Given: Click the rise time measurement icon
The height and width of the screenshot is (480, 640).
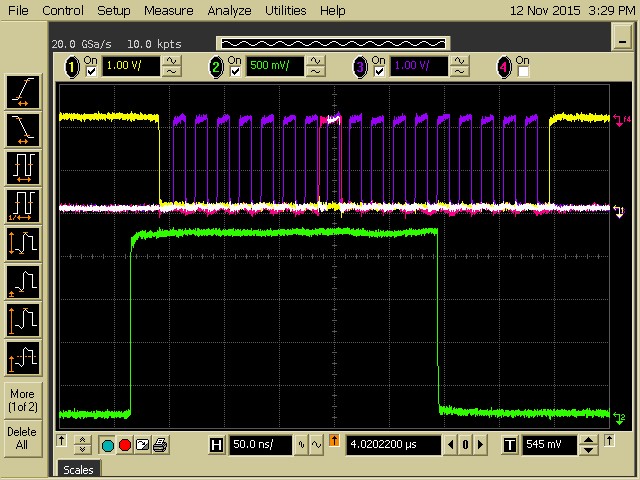Looking at the screenshot, I should click(x=23, y=93).
